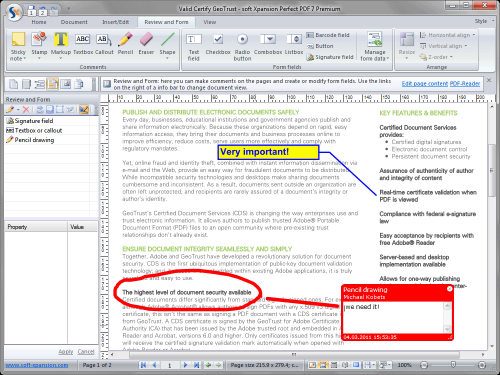Click the red X delete icon in Review panel
Image resolution: width=500 pixels, height=375 pixels.
26,109
